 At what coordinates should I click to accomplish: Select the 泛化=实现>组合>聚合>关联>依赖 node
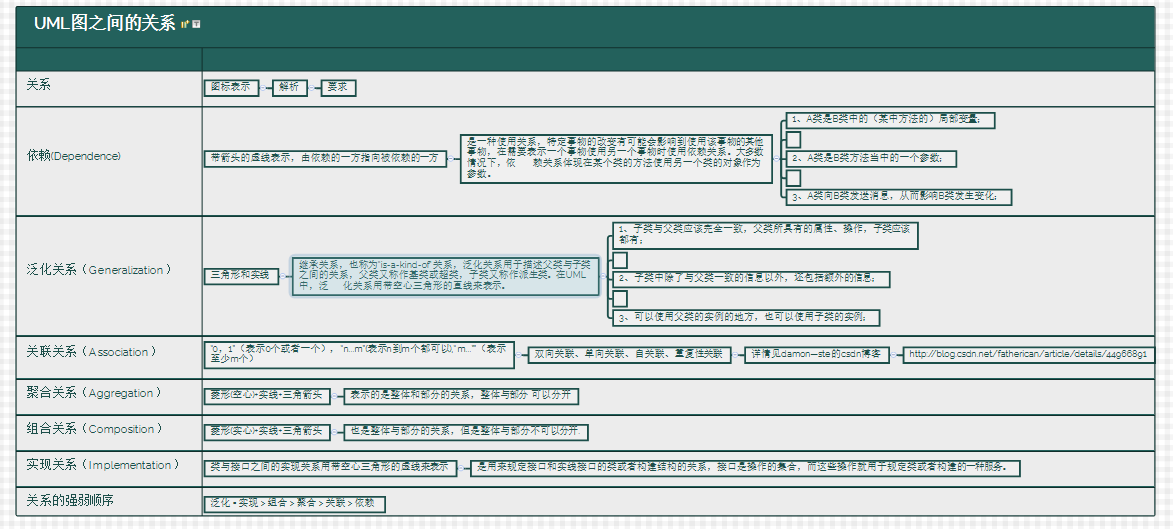294,504
